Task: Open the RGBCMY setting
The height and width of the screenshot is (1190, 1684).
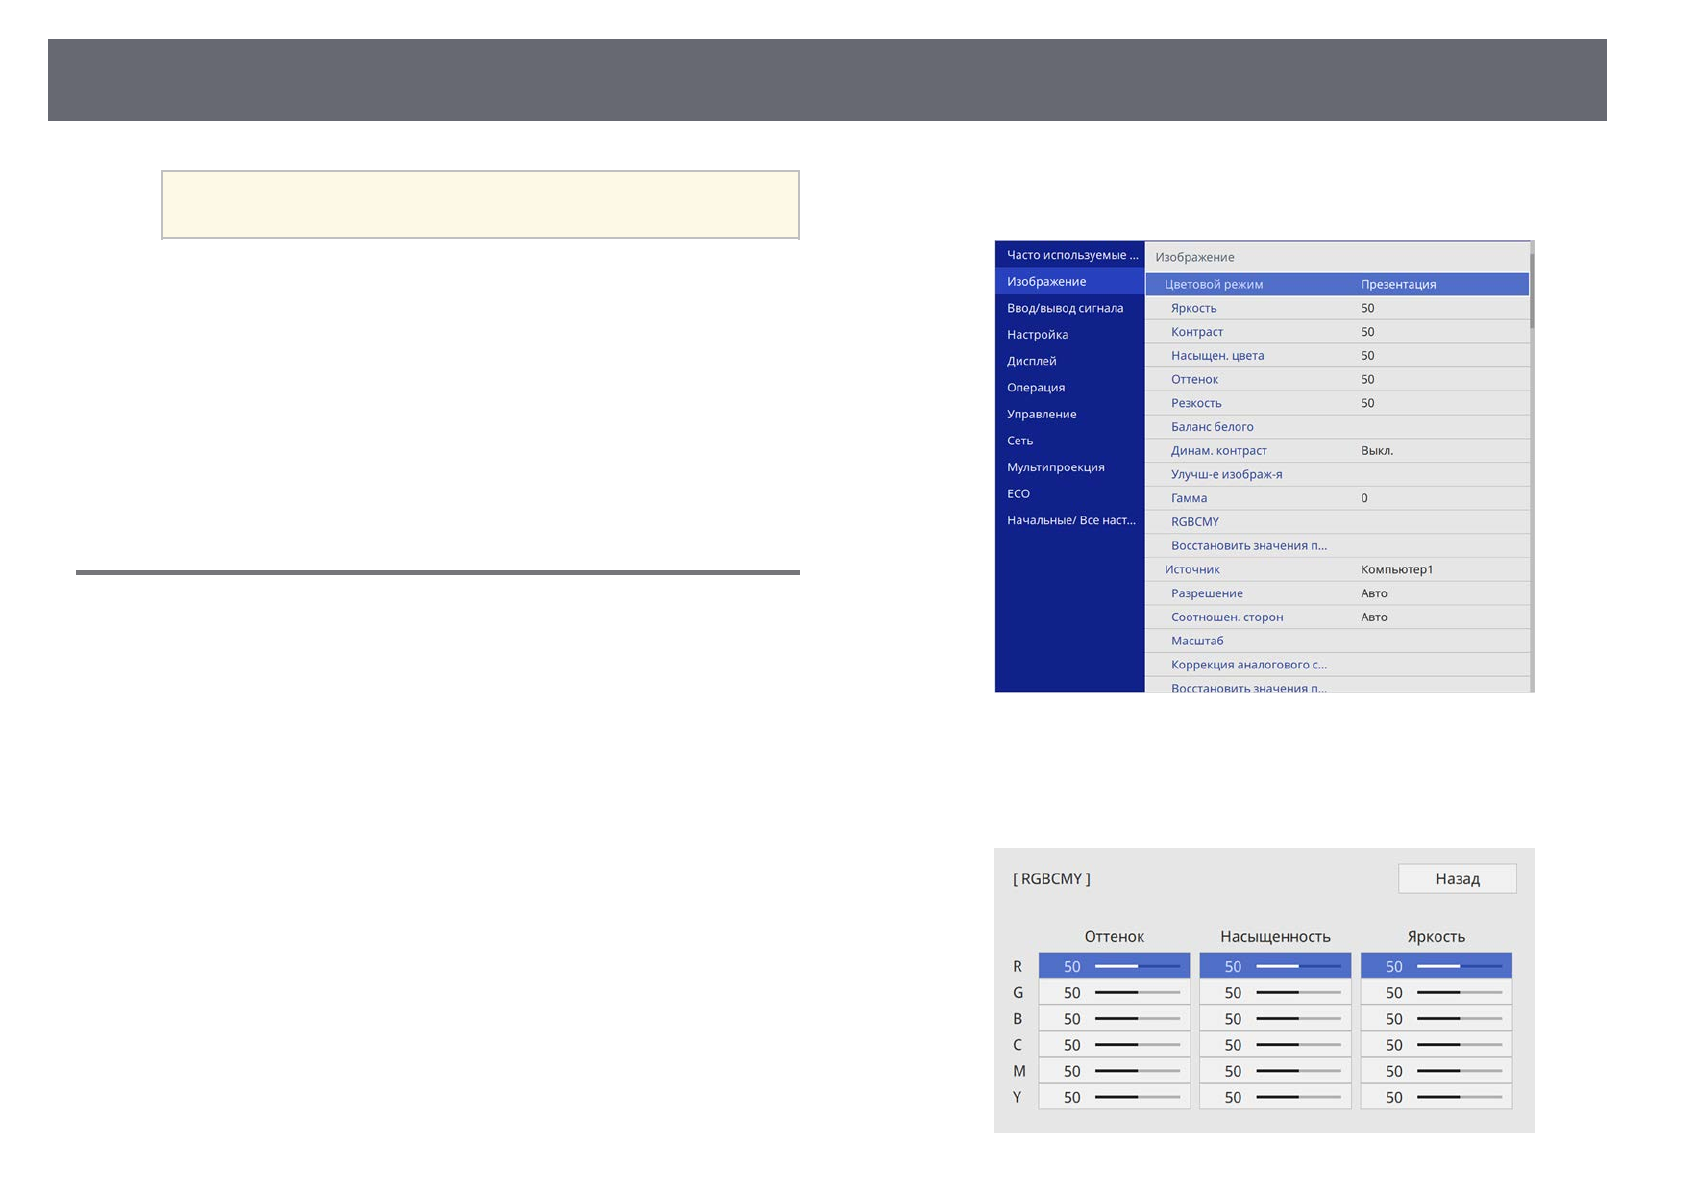Action: [1336, 522]
